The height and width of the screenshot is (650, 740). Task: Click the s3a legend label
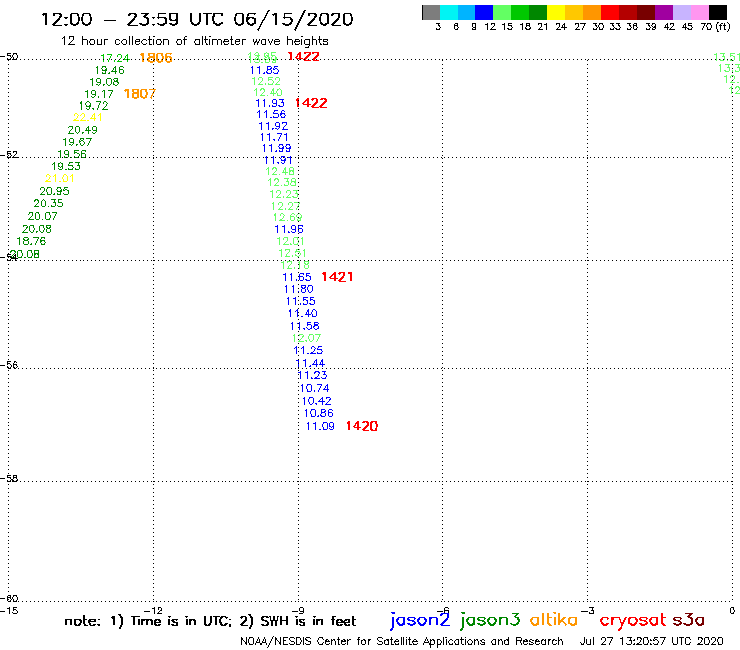tap(688, 620)
